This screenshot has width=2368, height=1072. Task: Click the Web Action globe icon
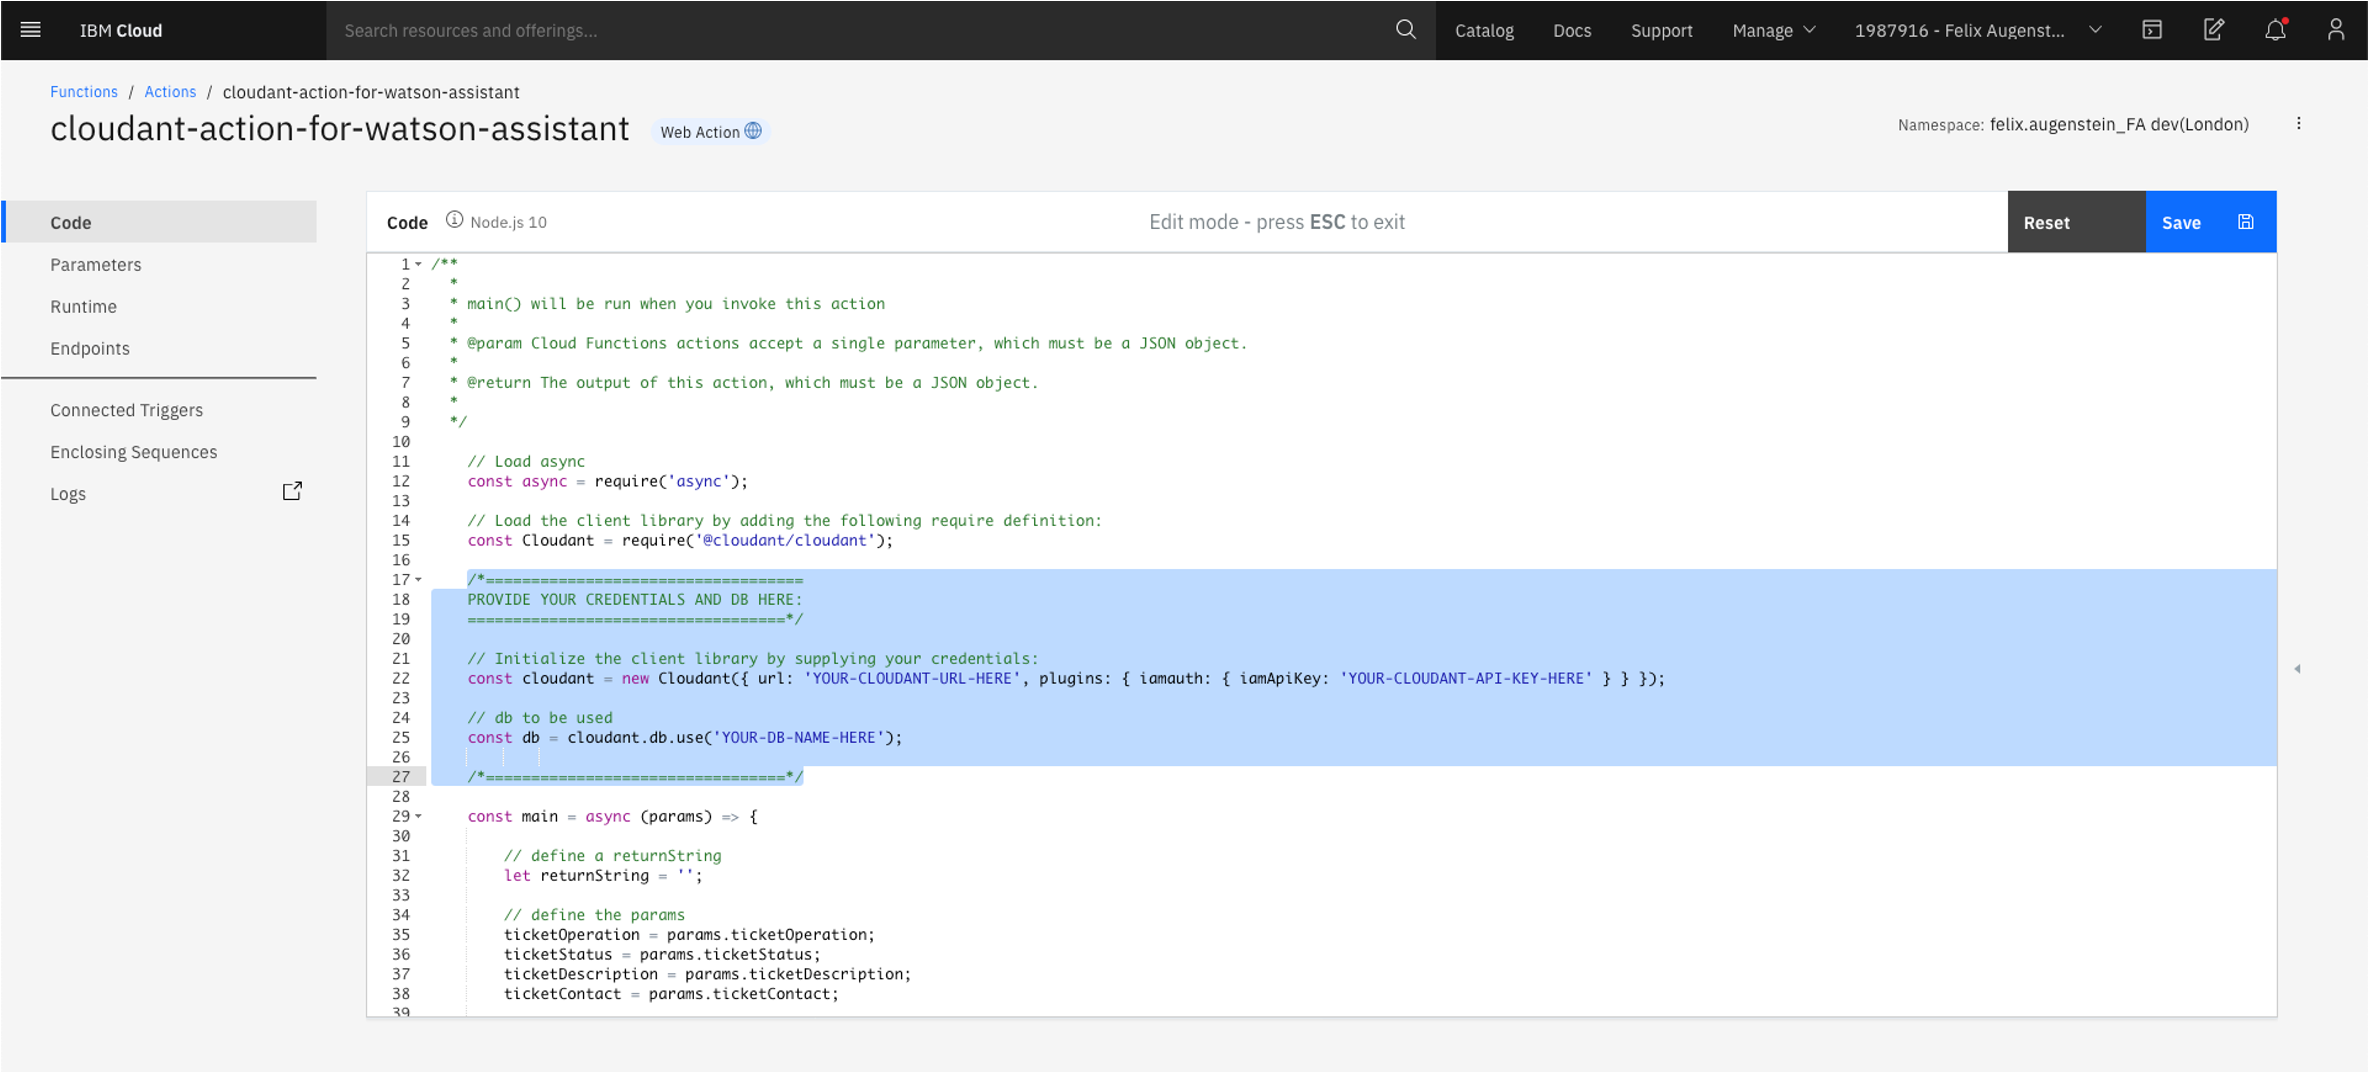(x=753, y=131)
